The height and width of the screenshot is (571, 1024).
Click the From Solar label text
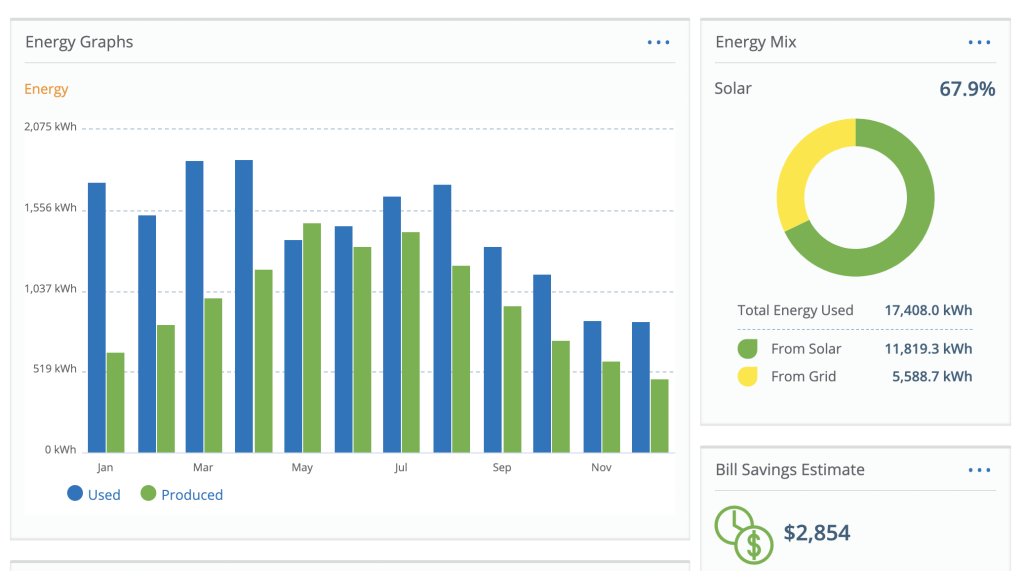point(806,349)
